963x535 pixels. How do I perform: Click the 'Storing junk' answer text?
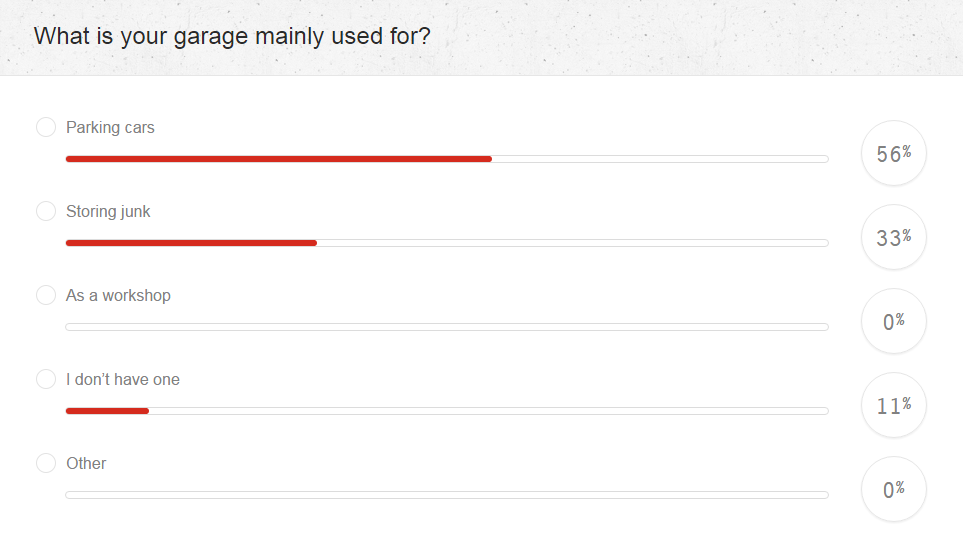108,211
